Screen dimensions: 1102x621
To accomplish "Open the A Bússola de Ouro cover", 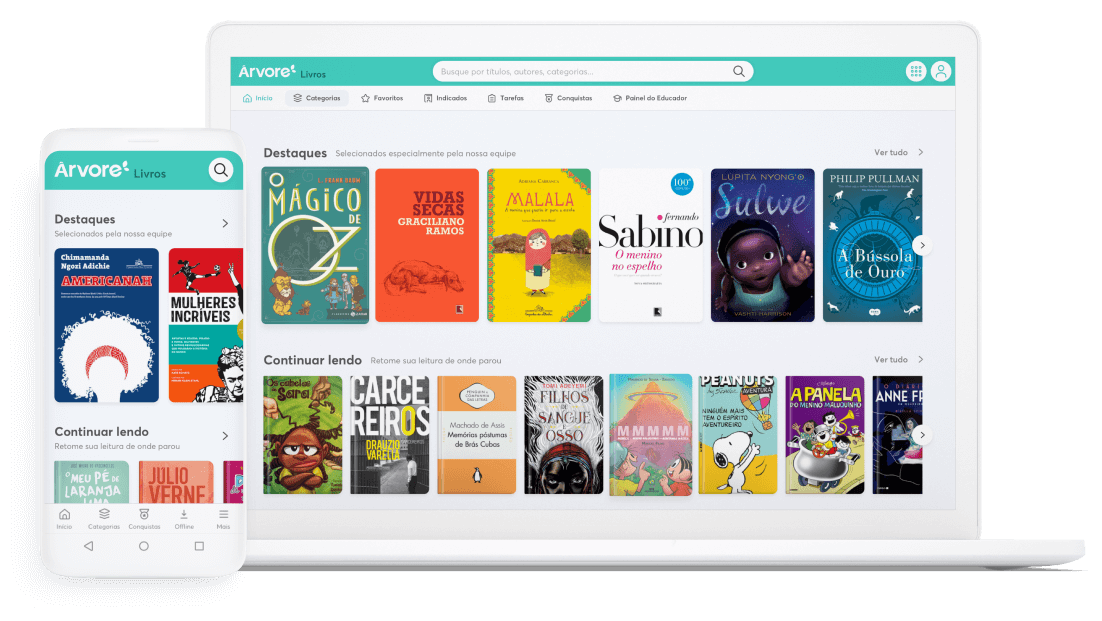I will click(x=873, y=245).
